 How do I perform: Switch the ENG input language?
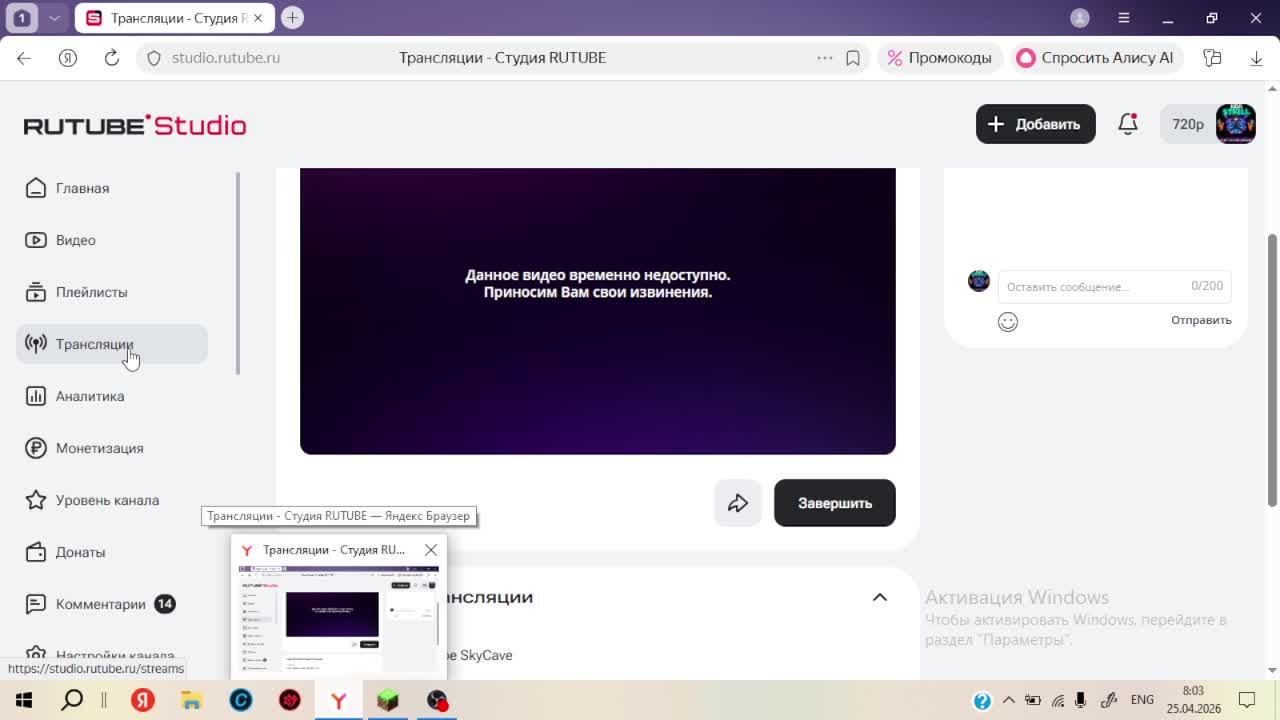coord(1142,700)
